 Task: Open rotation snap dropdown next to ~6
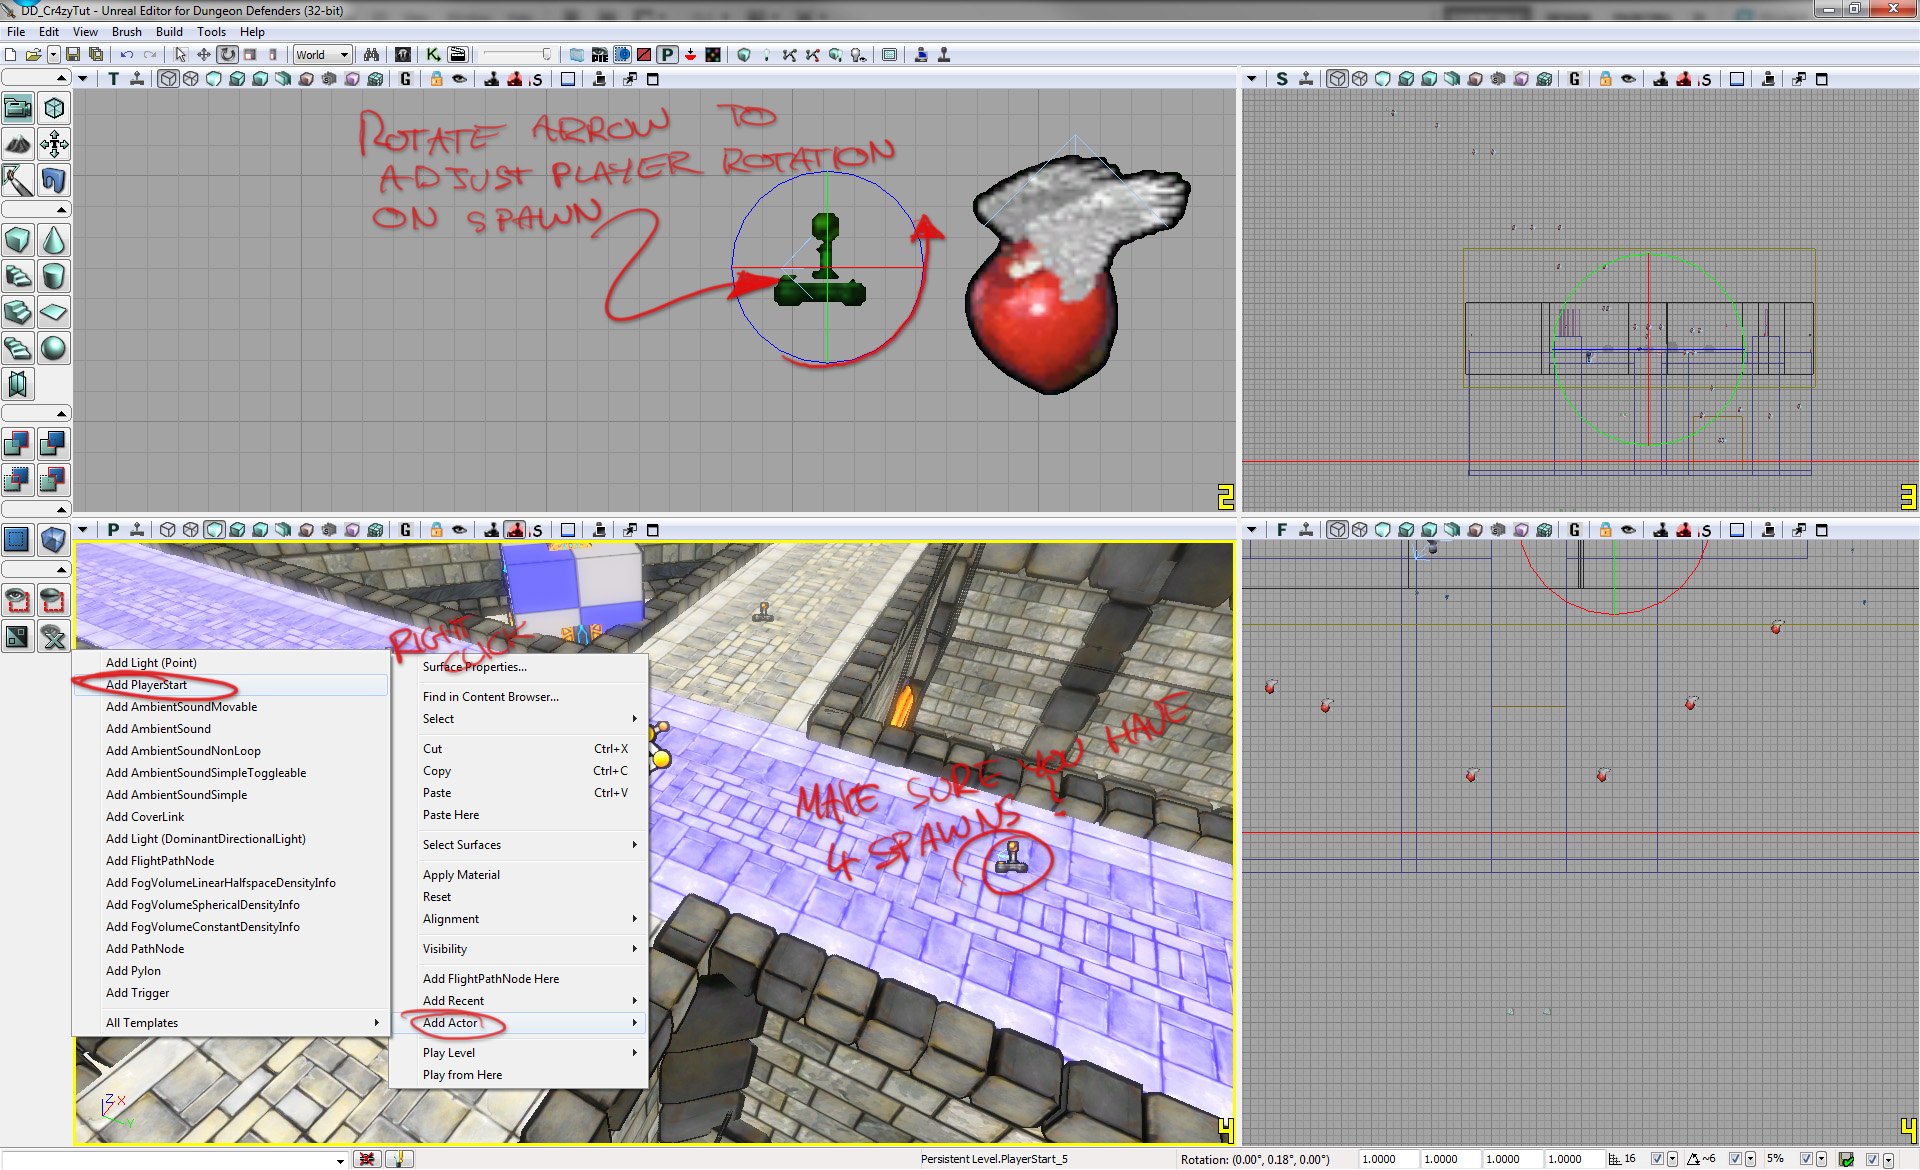[x=1750, y=1159]
